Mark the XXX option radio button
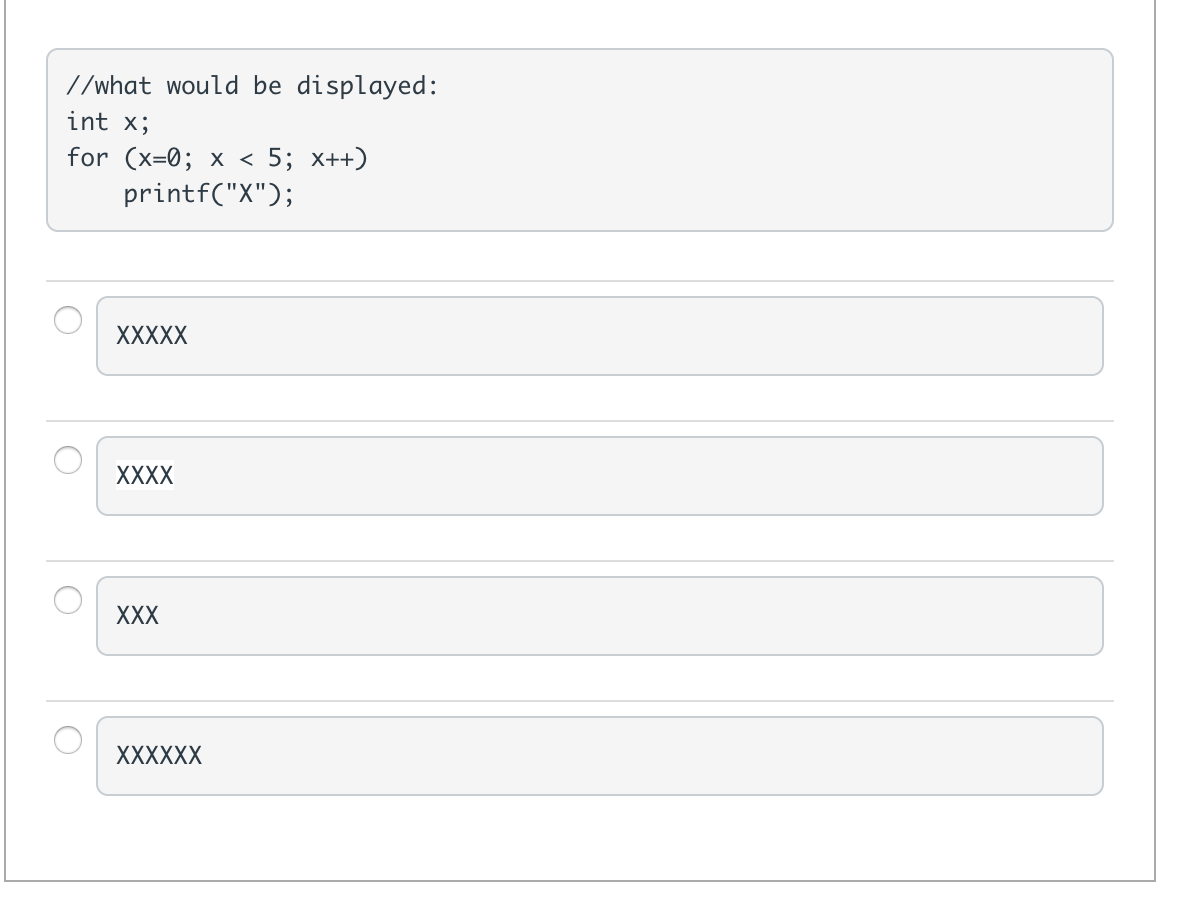 pos(68,600)
